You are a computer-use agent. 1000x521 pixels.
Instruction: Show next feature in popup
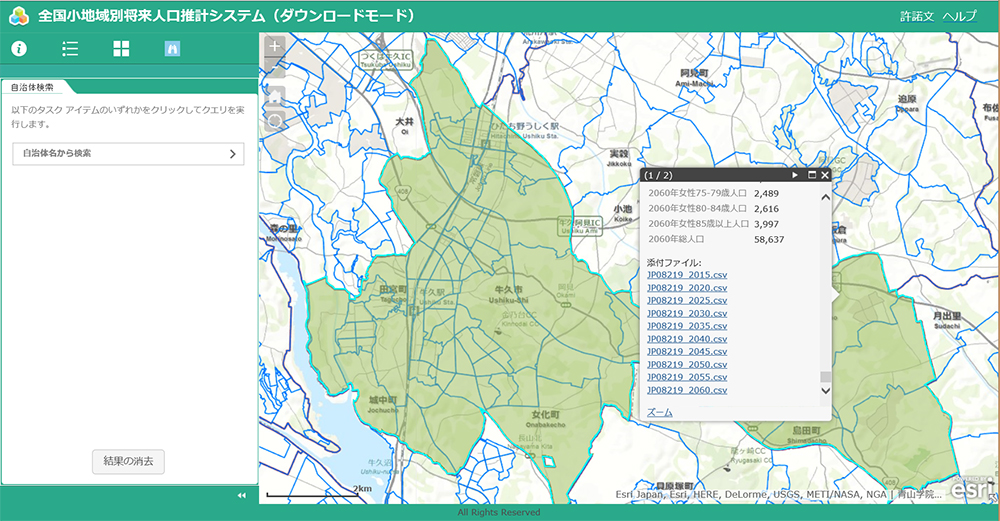[795, 175]
